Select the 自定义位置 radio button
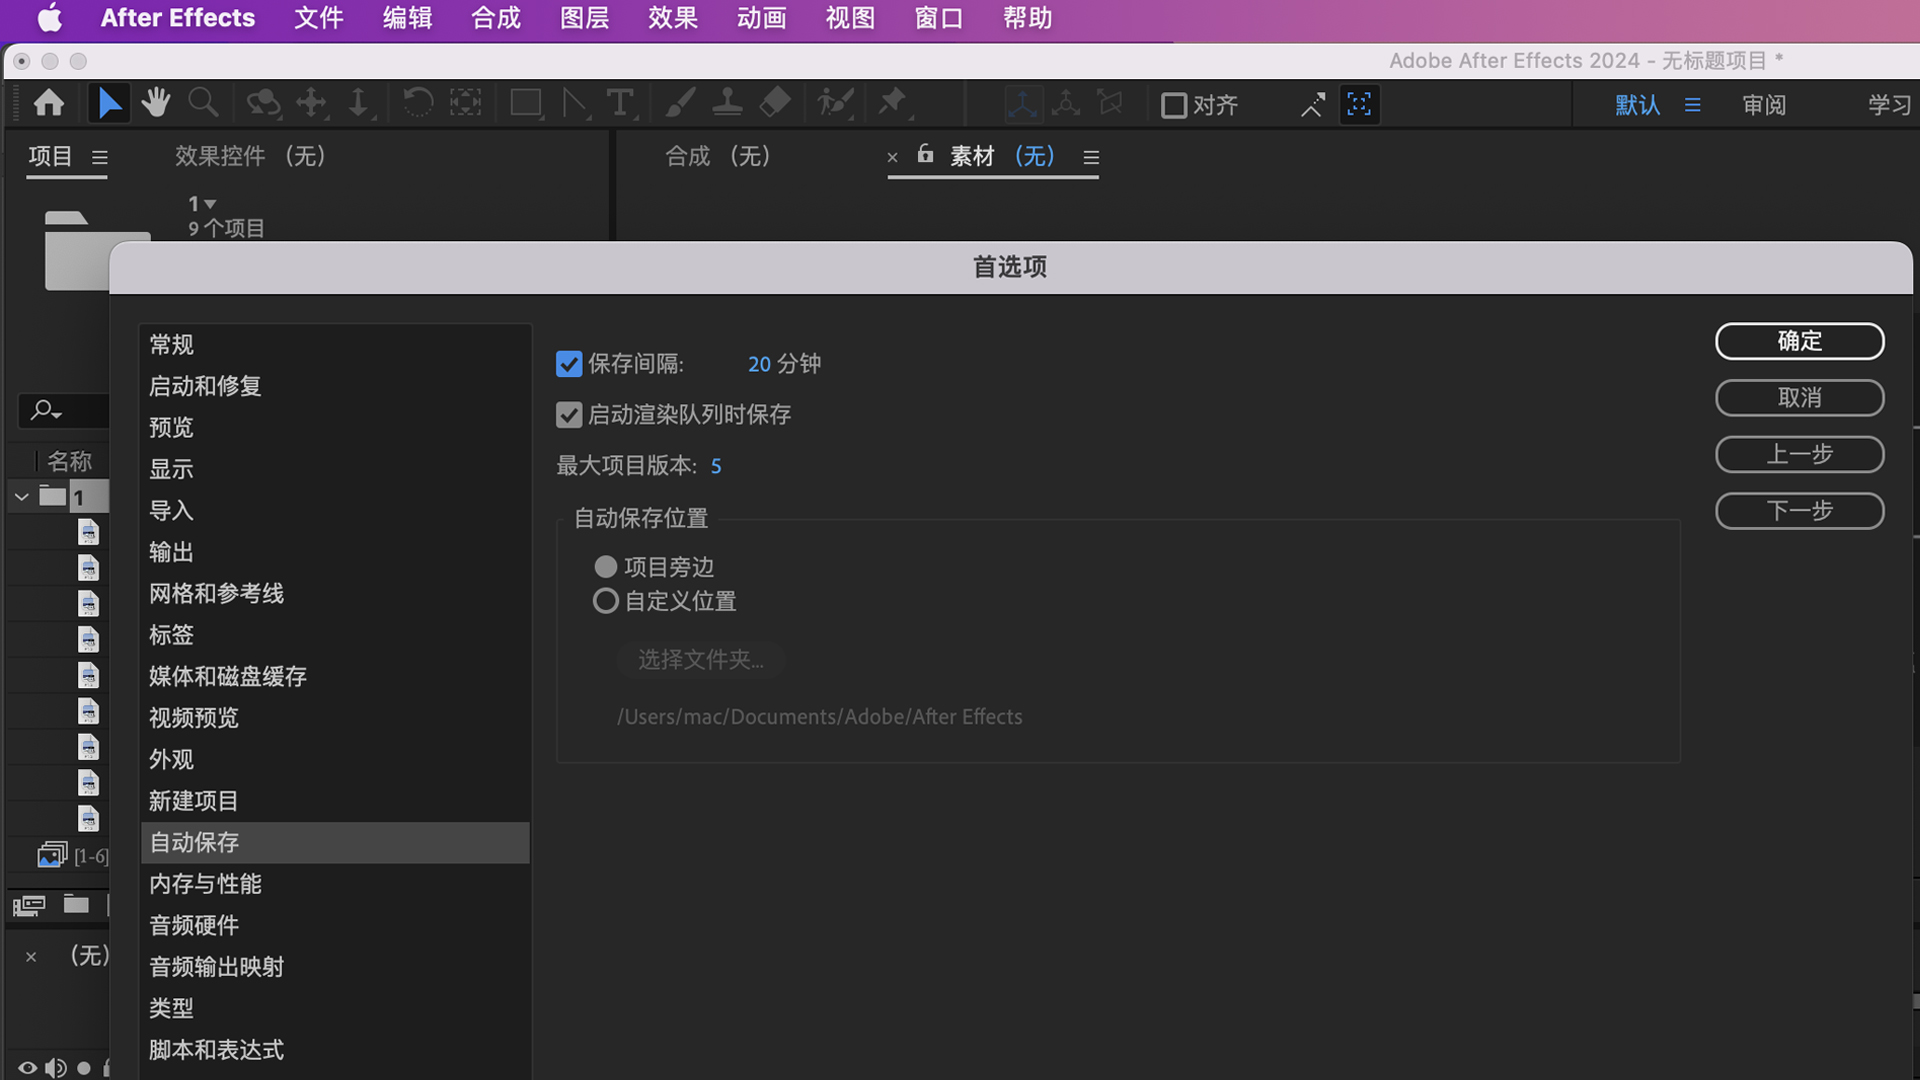 coord(605,600)
